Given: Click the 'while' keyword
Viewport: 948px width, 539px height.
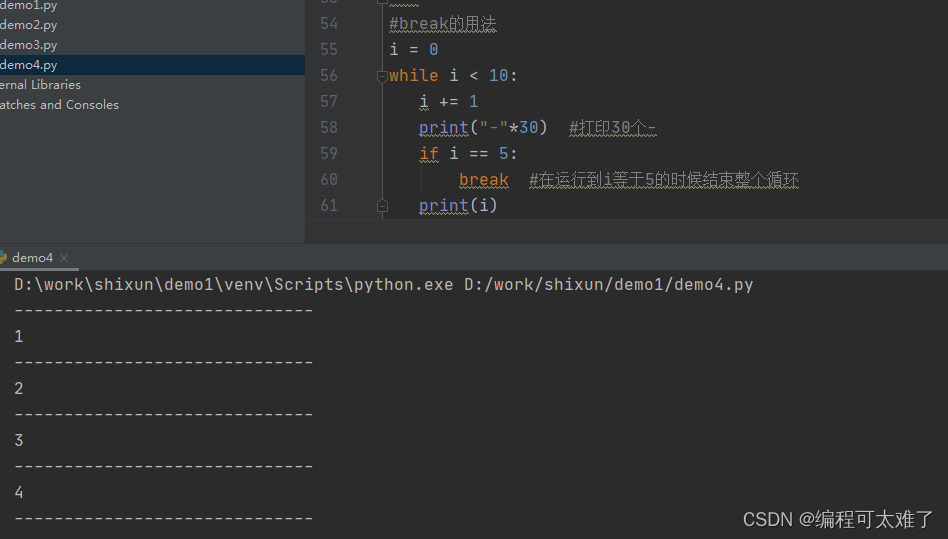Looking at the screenshot, I should pyautogui.click(x=414, y=76).
